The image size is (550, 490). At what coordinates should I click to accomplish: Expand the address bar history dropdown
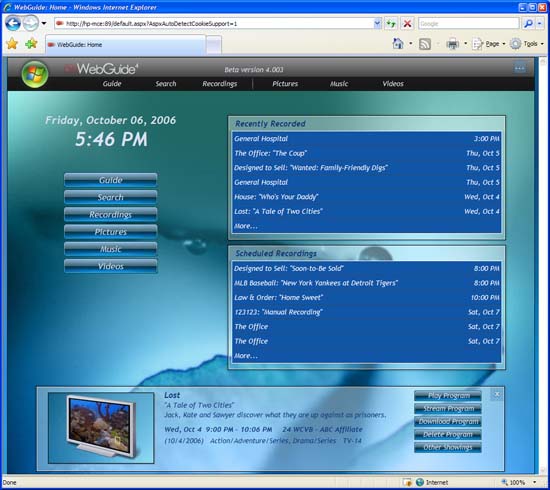pyautogui.click(x=377, y=24)
